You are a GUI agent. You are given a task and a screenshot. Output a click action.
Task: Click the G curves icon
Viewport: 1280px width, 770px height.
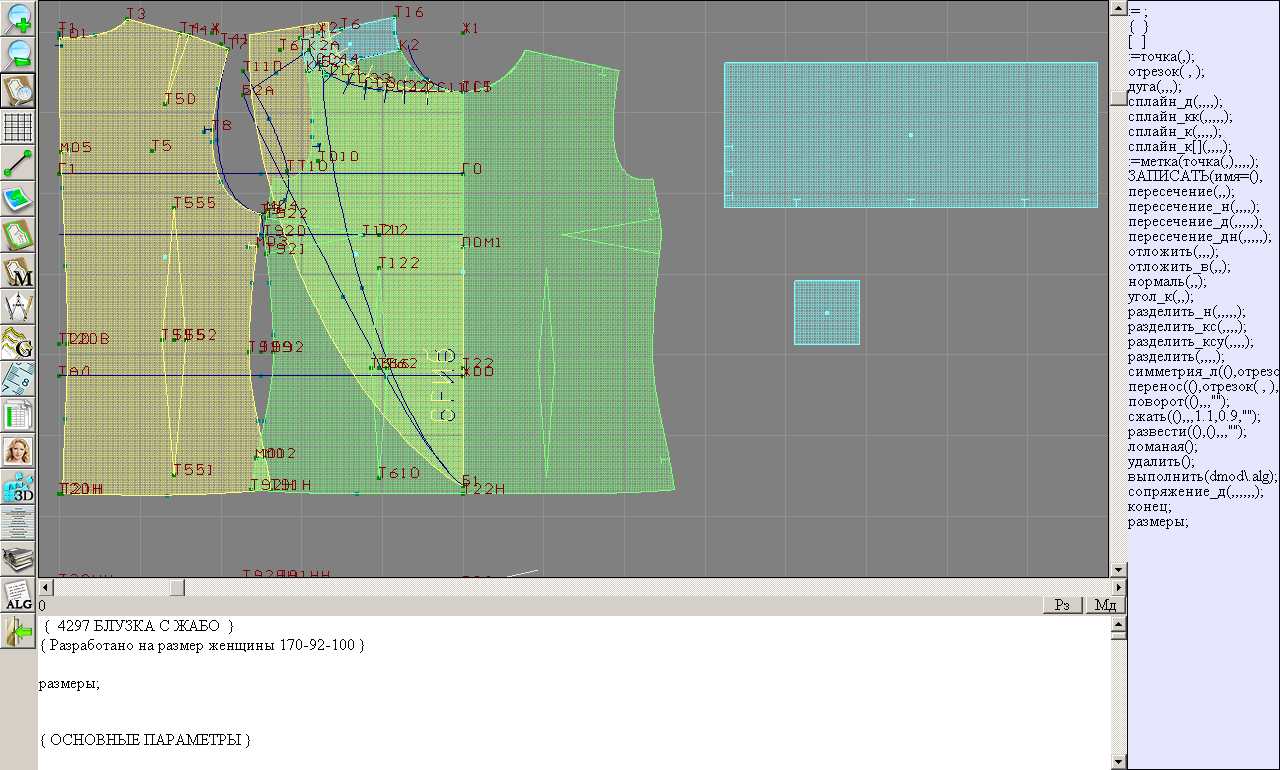point(19,342)
